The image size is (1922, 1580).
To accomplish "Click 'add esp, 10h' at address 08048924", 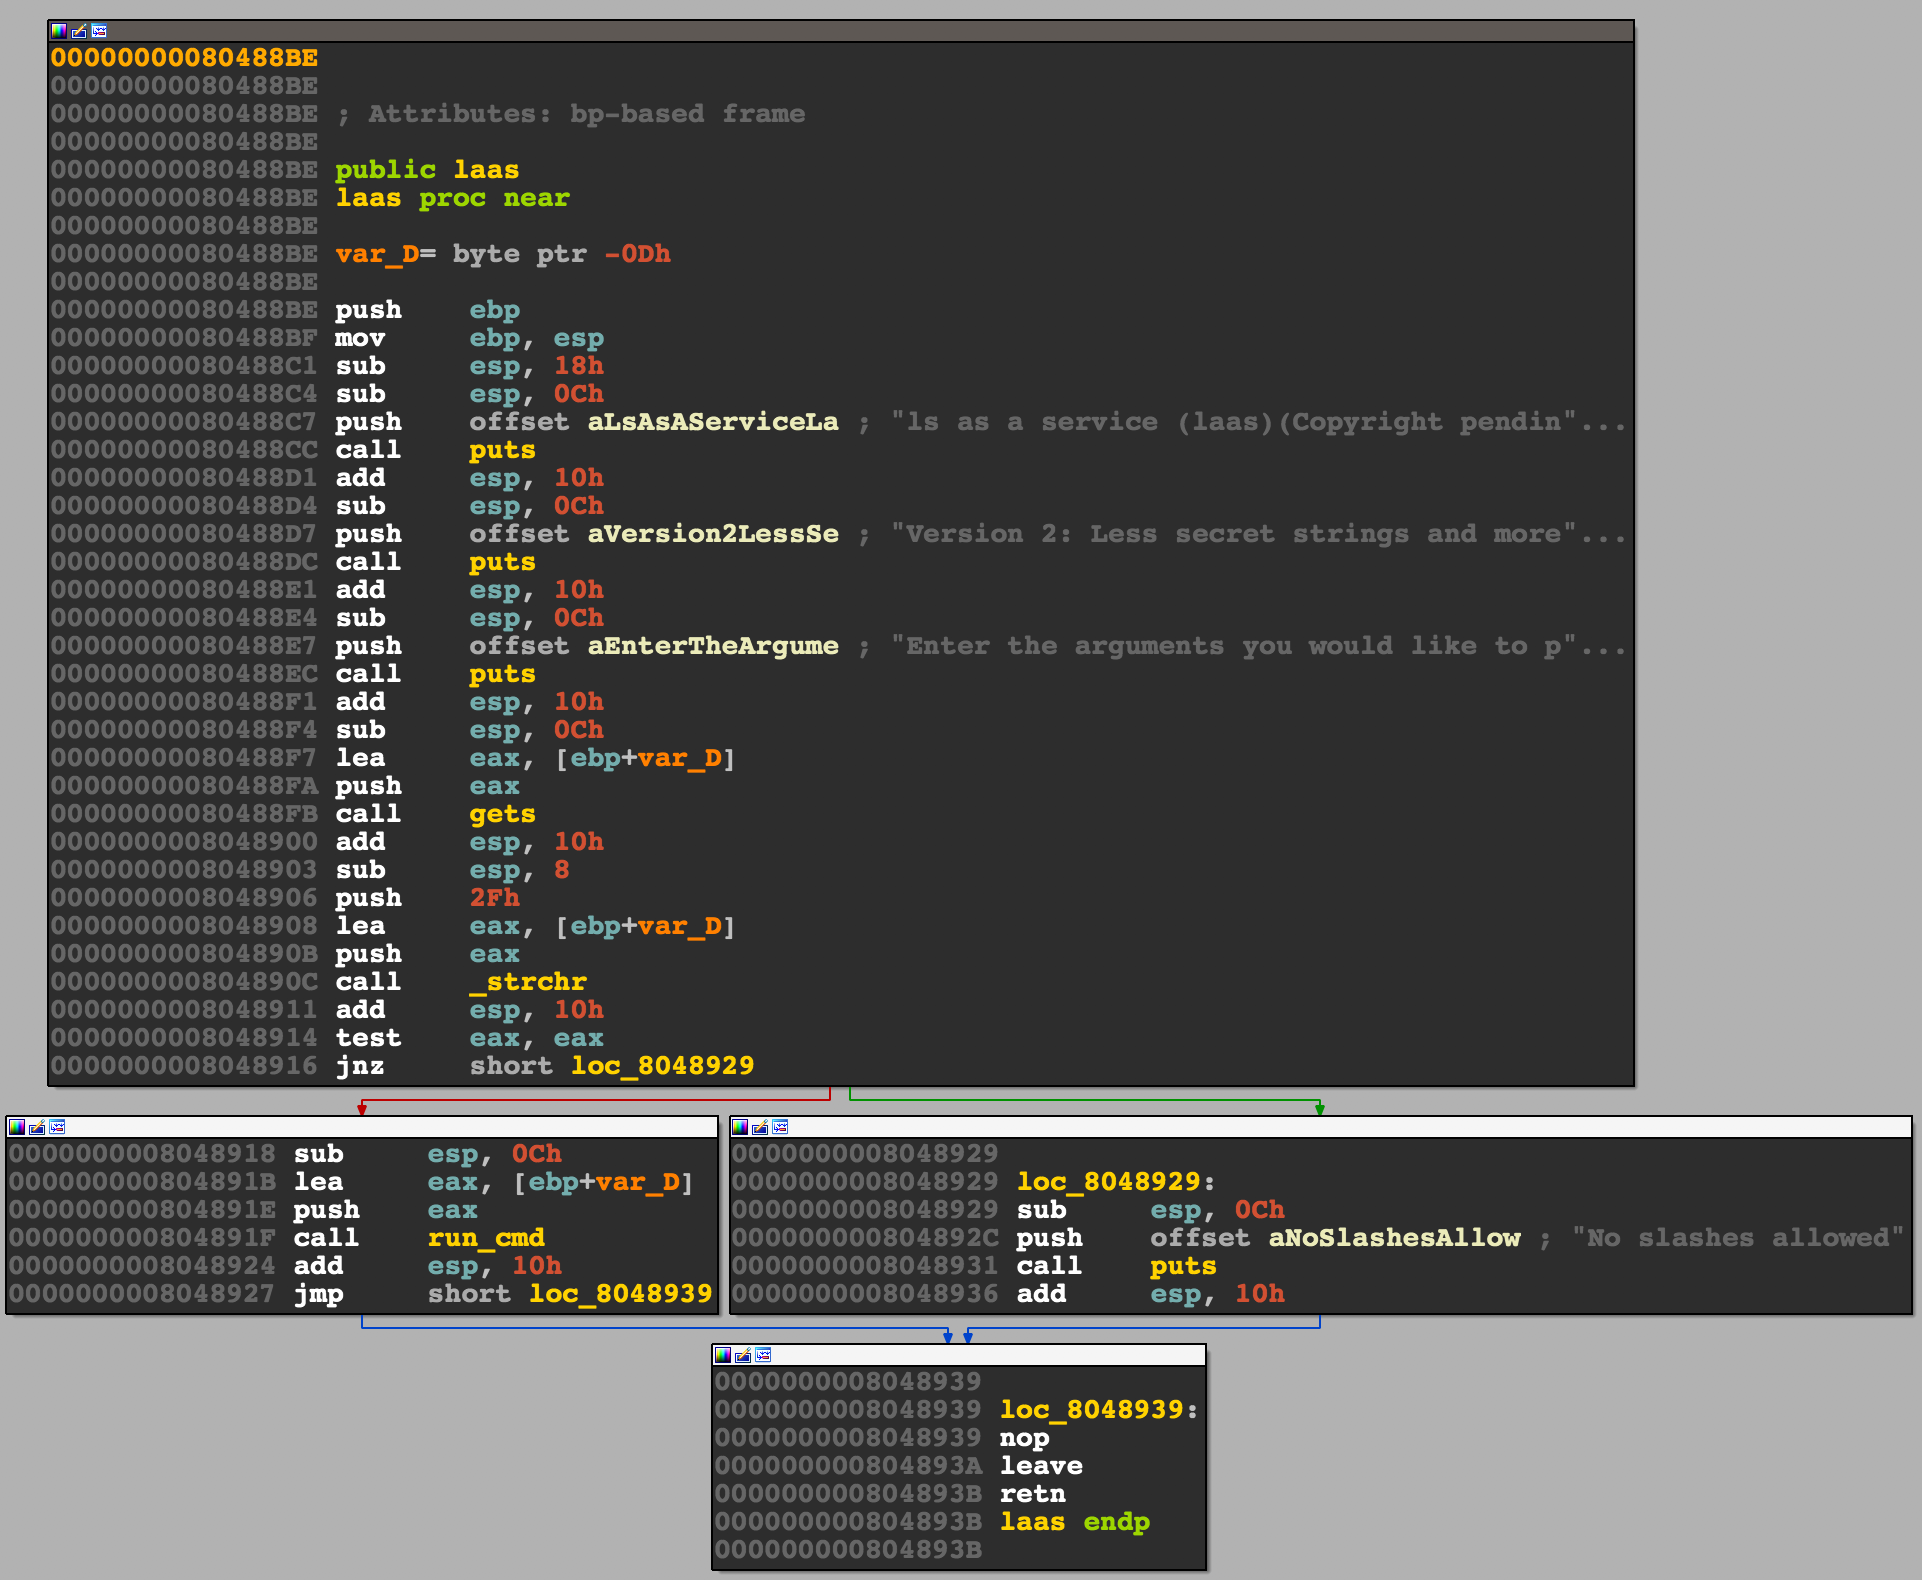I will point(427,1266).
